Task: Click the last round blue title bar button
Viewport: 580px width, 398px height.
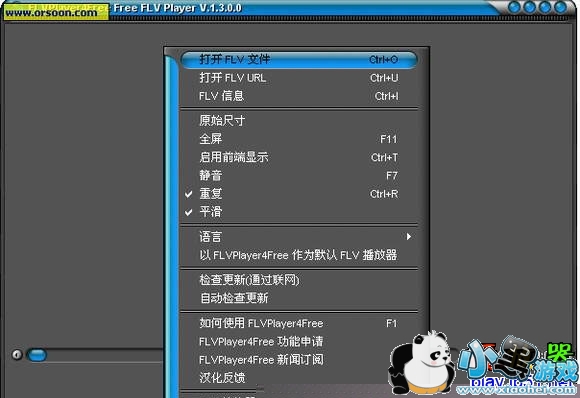Action: (x=560, y=7)
